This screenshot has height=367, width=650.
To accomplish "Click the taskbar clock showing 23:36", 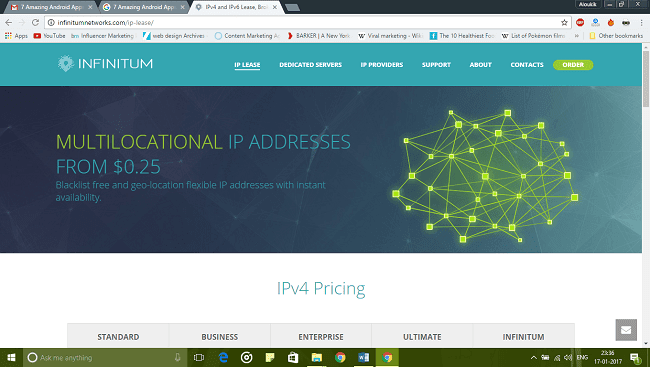I will [608, 357].
